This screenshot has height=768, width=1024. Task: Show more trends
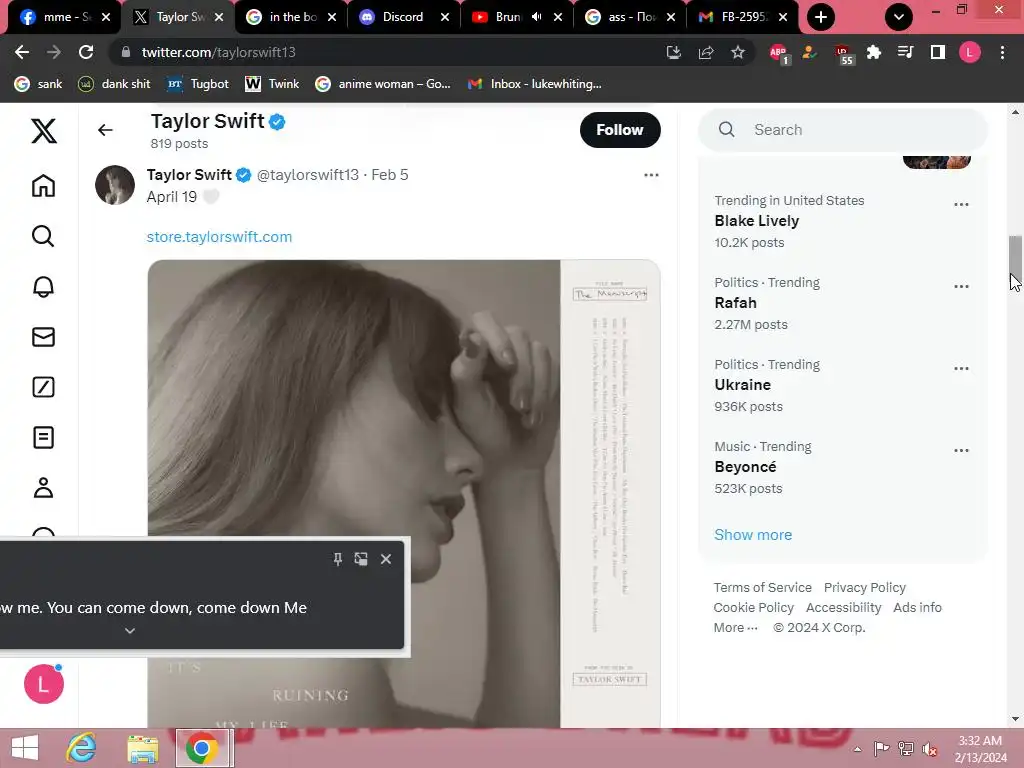753,535
